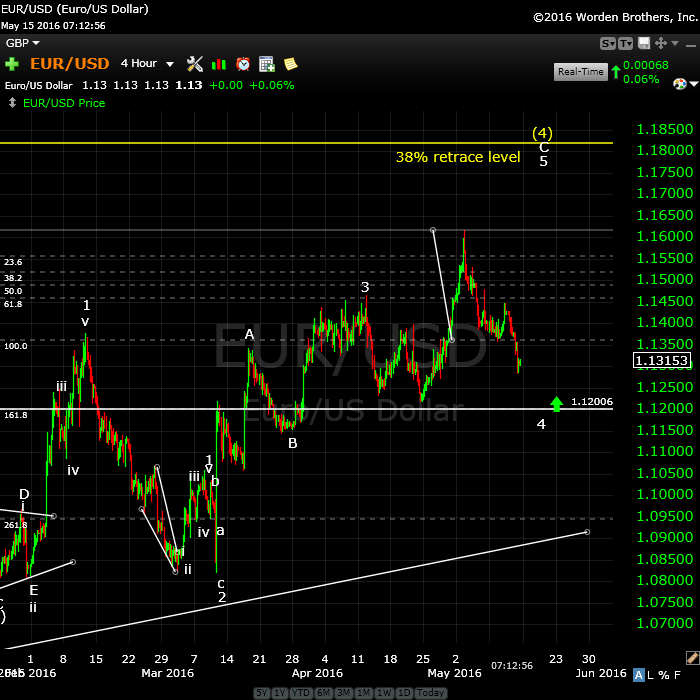The image size is (700, 700).
Task: Open the T dropdown button
Action: pos(625,43)
